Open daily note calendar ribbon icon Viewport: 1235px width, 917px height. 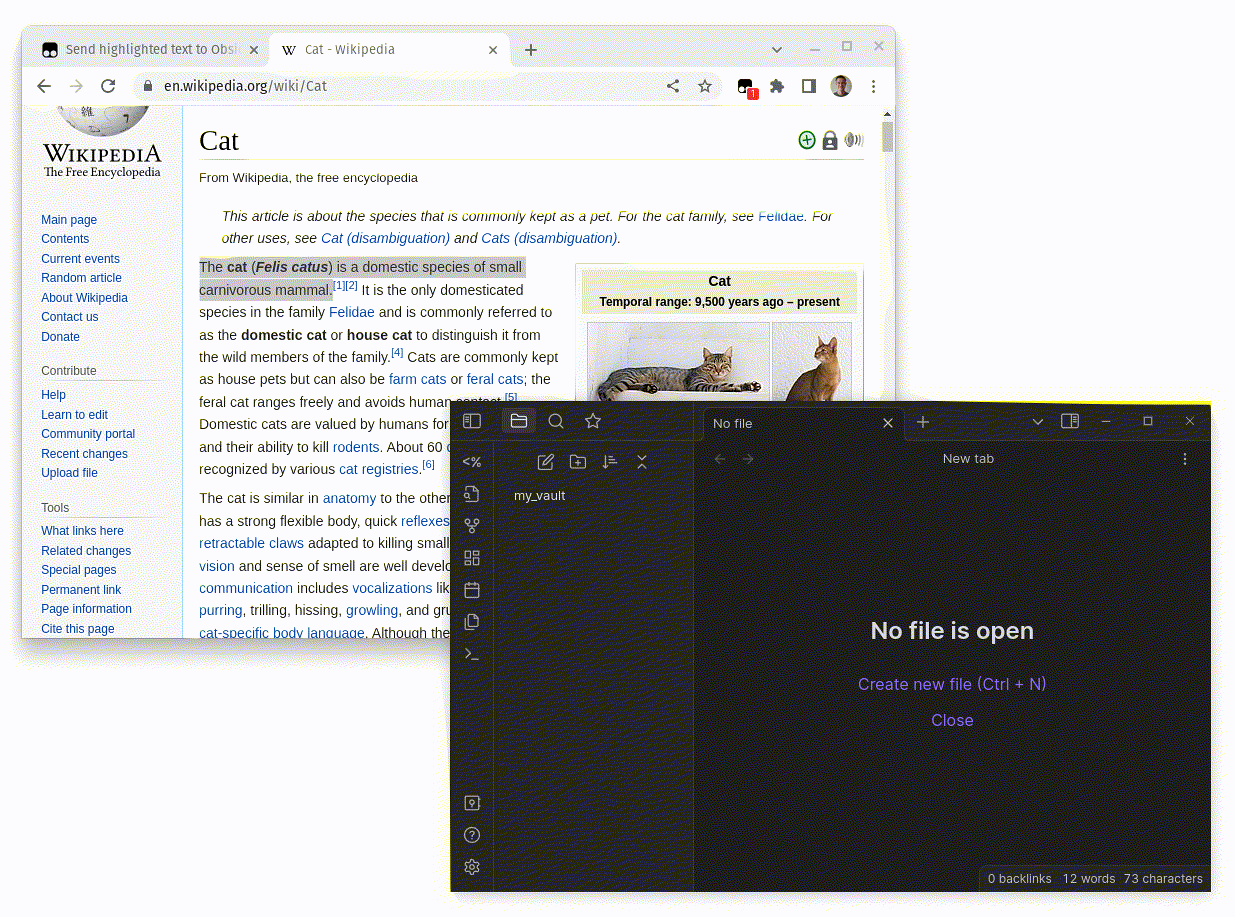click(472, 590)
